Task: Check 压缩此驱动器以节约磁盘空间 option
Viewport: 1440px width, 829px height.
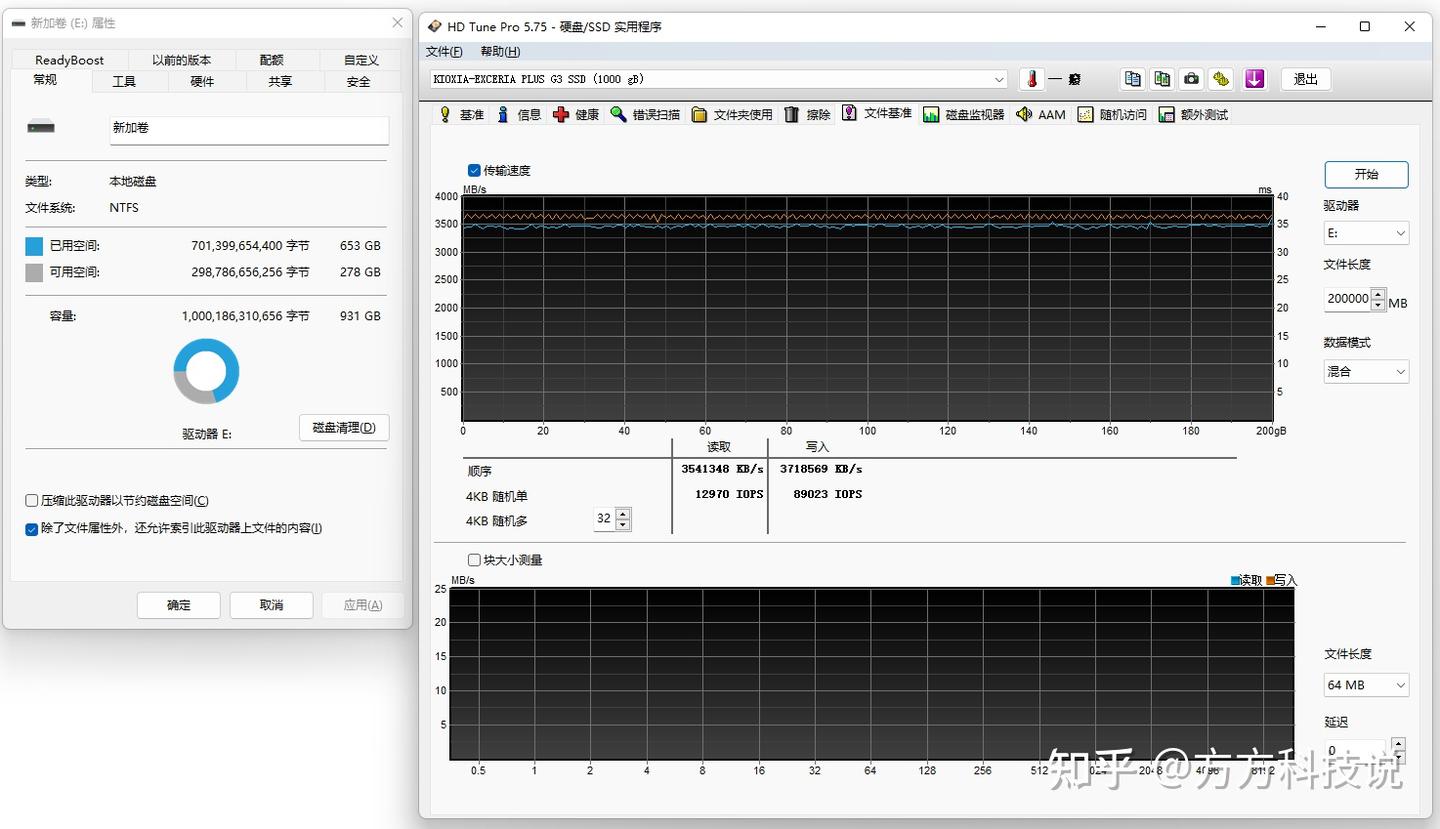Action: click(32, 501)
